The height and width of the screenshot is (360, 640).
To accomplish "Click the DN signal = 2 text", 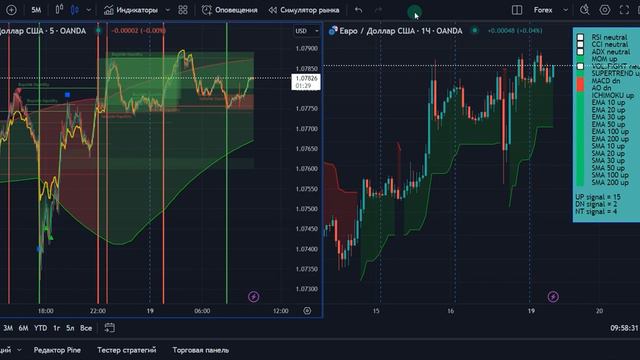I will pyautogui.click(x=596, y=204).
